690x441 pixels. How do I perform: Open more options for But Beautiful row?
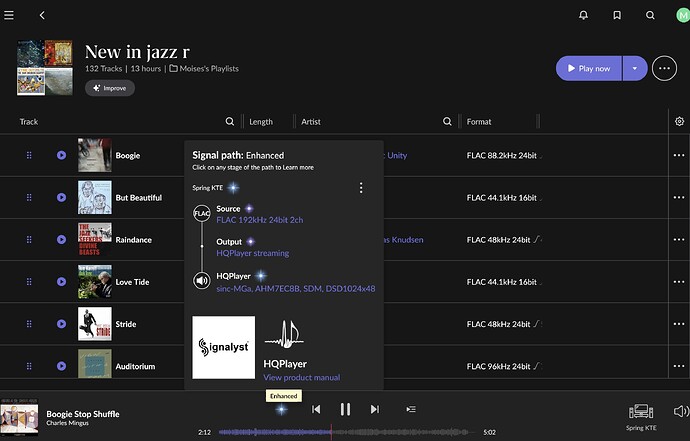pyautogui.click(x=679, y=198)
